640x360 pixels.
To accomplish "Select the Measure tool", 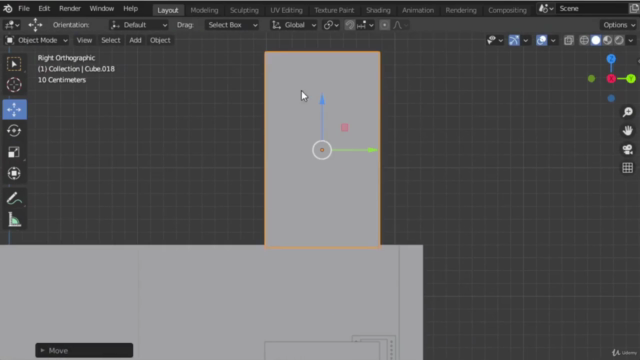I will 14,220.
